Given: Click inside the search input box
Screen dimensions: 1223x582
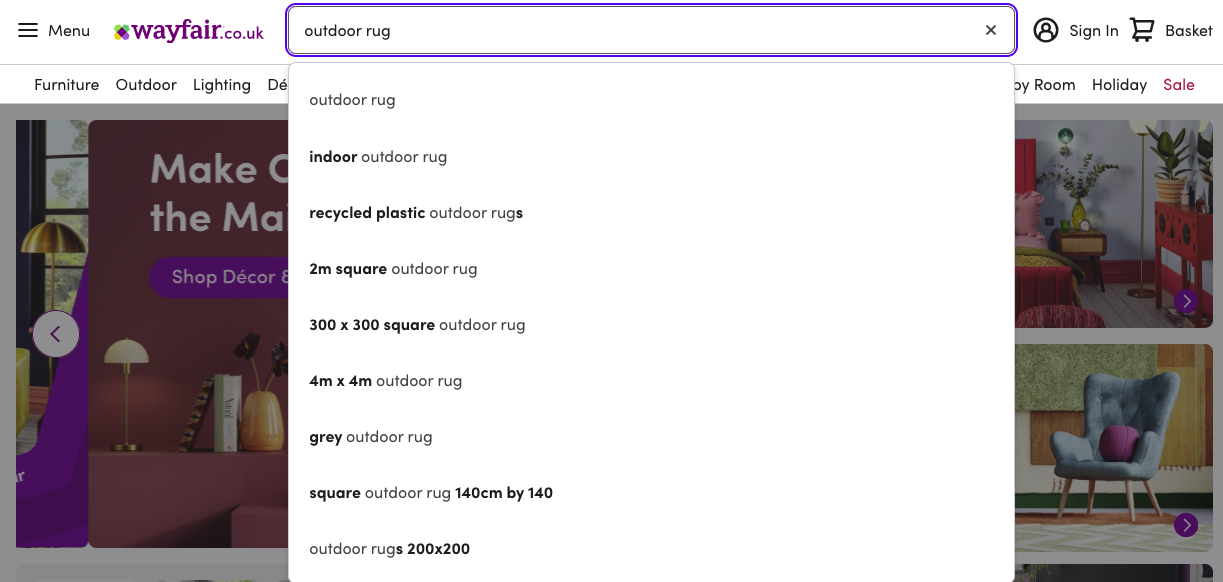Looking at the screenshot, I should pos(650,30).
